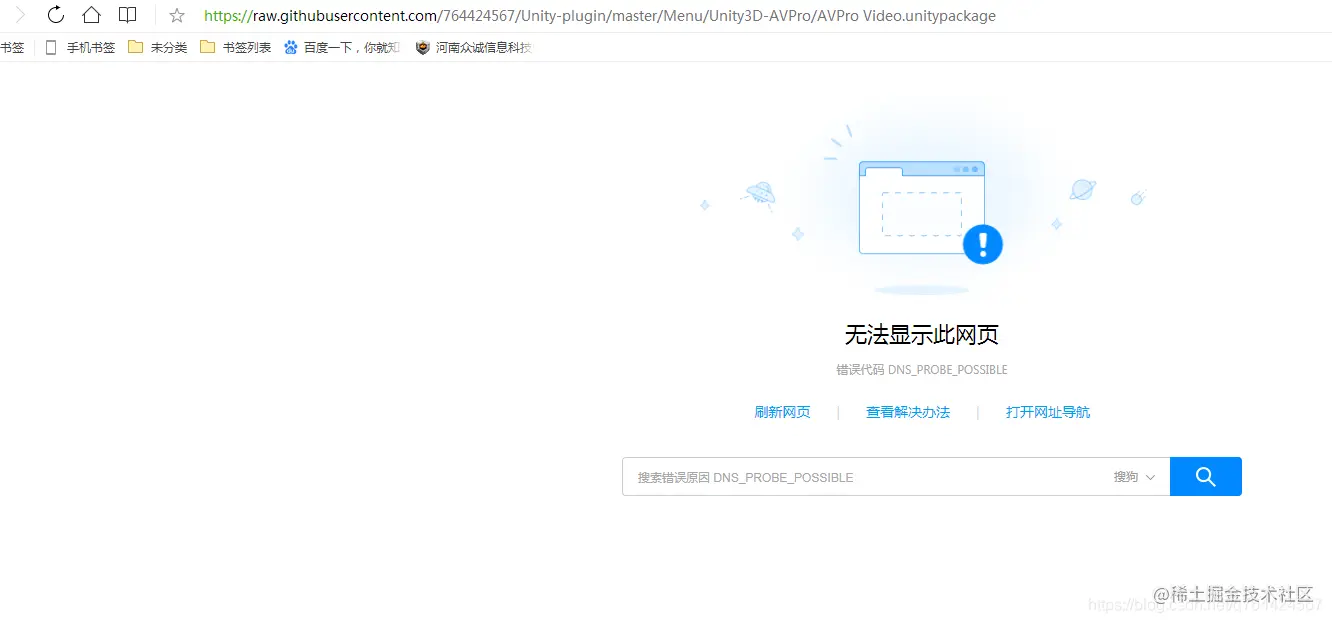Click the 刷新网页 link
1332x623 pixels.
pyautogui.click(x=783, y=411)
